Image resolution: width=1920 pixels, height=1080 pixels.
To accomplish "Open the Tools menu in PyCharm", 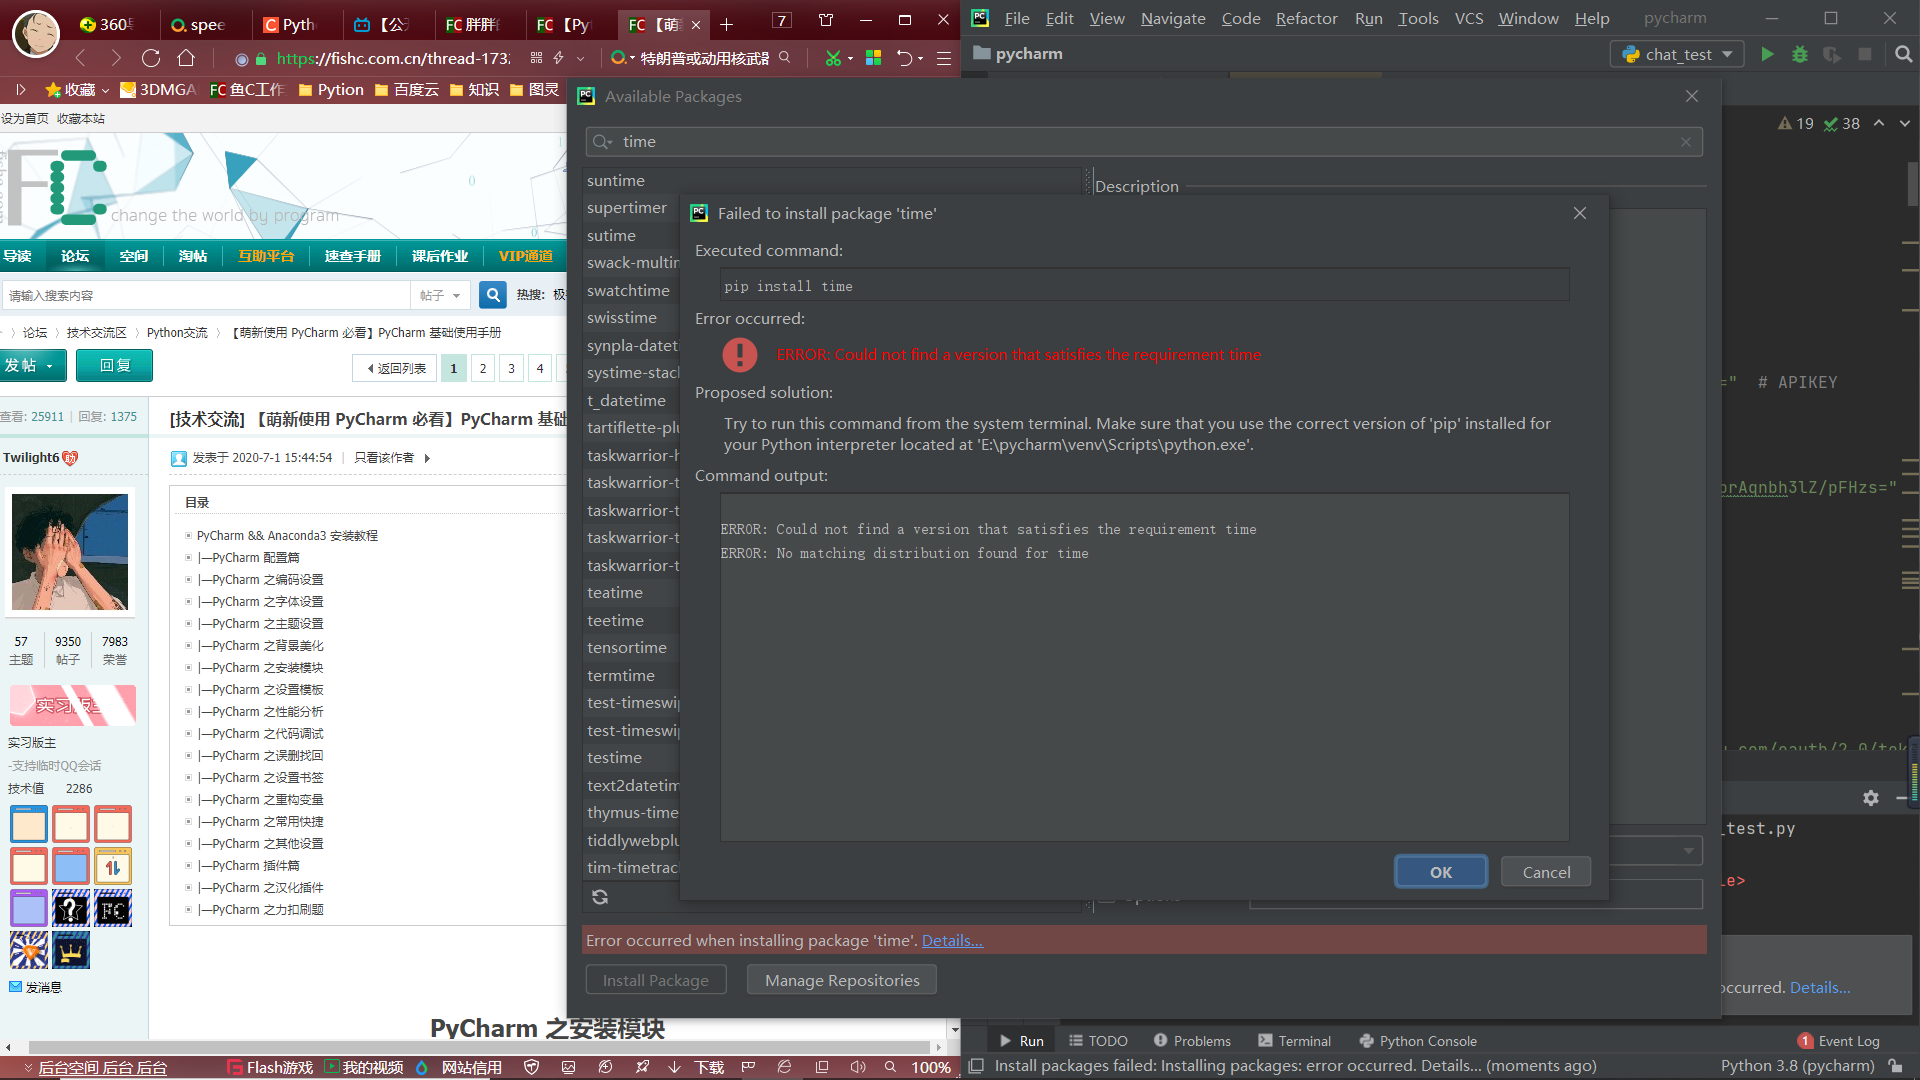I will tap(1418, 18).
